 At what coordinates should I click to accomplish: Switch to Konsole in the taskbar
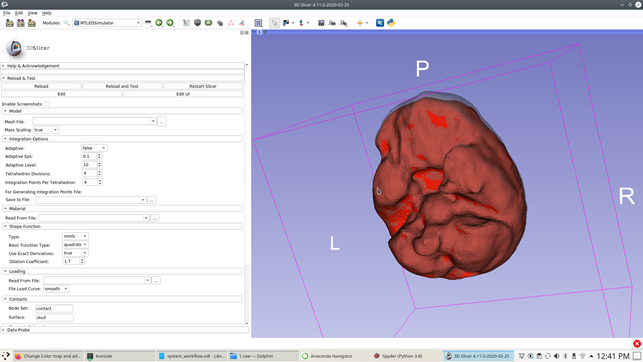click(x=120, y=356)
